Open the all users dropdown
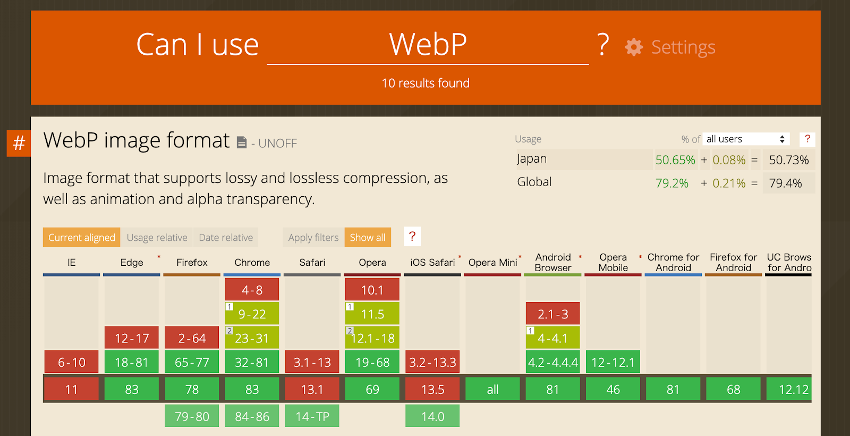The width and height of the screenshot is (850, 436). tap(746, 139)
